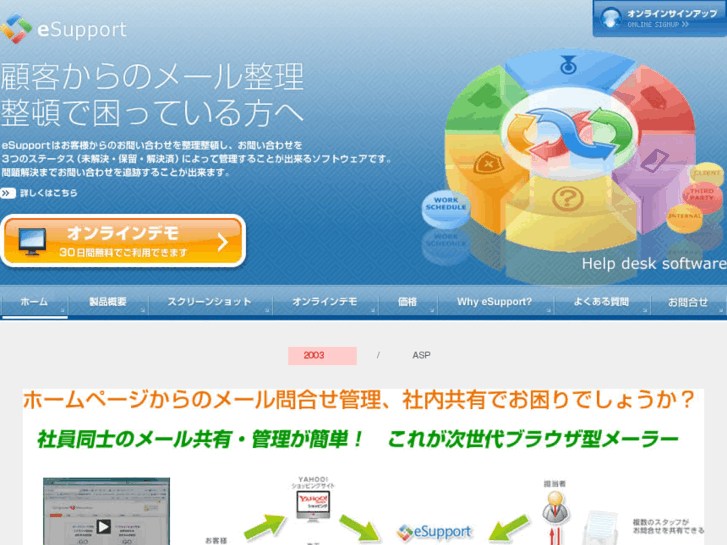This screenshot has width=727, height=545.
Task: Play the video thumbnail
Action: pyautogui.click(x=103, y=527)
